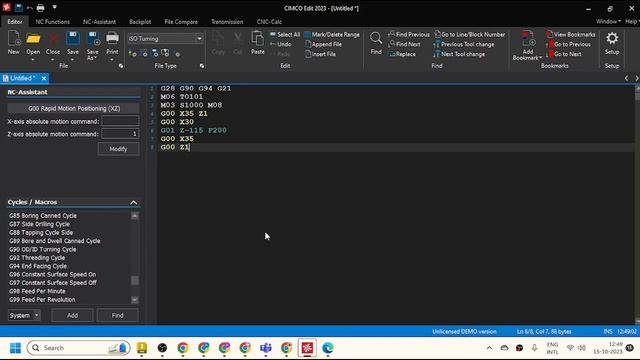This screenshot has height=360, width=640.
Task: Select G98 Feed Per Minute
Action: coord(37,291)
